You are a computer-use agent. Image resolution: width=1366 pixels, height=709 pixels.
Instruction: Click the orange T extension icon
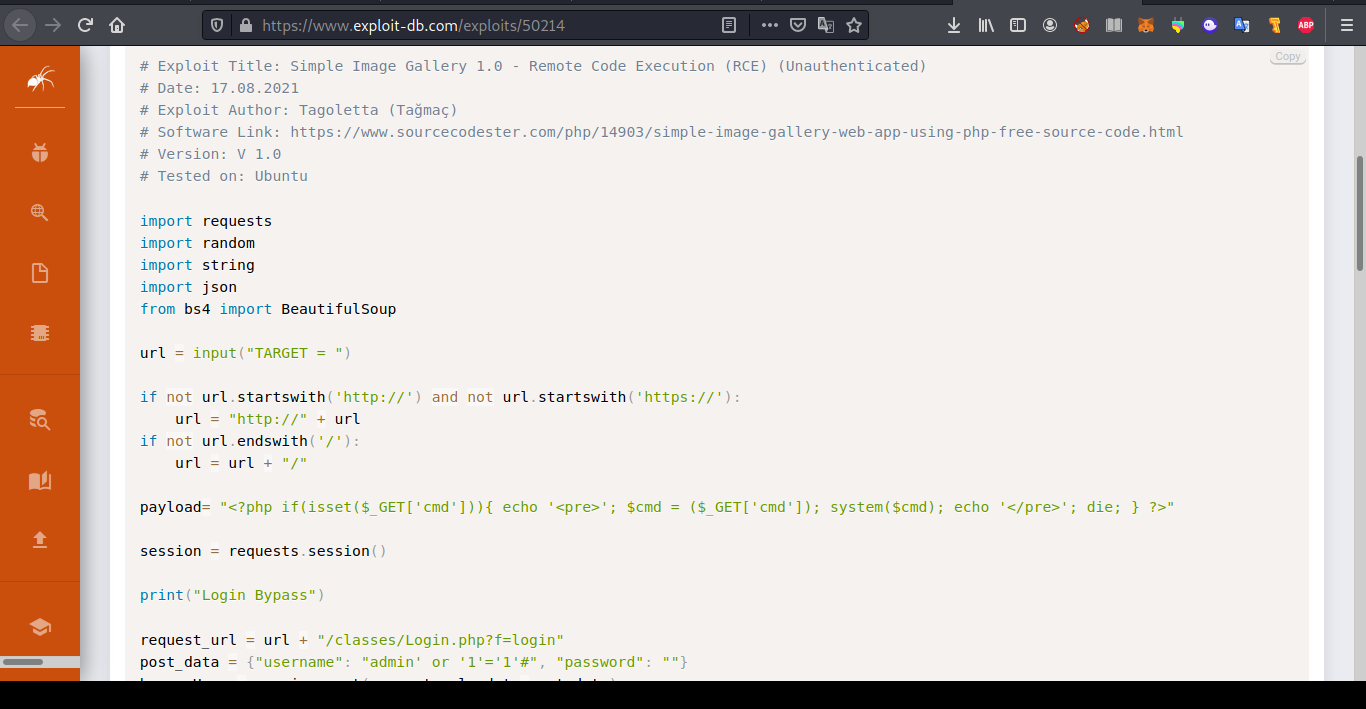pos(1274,25)
